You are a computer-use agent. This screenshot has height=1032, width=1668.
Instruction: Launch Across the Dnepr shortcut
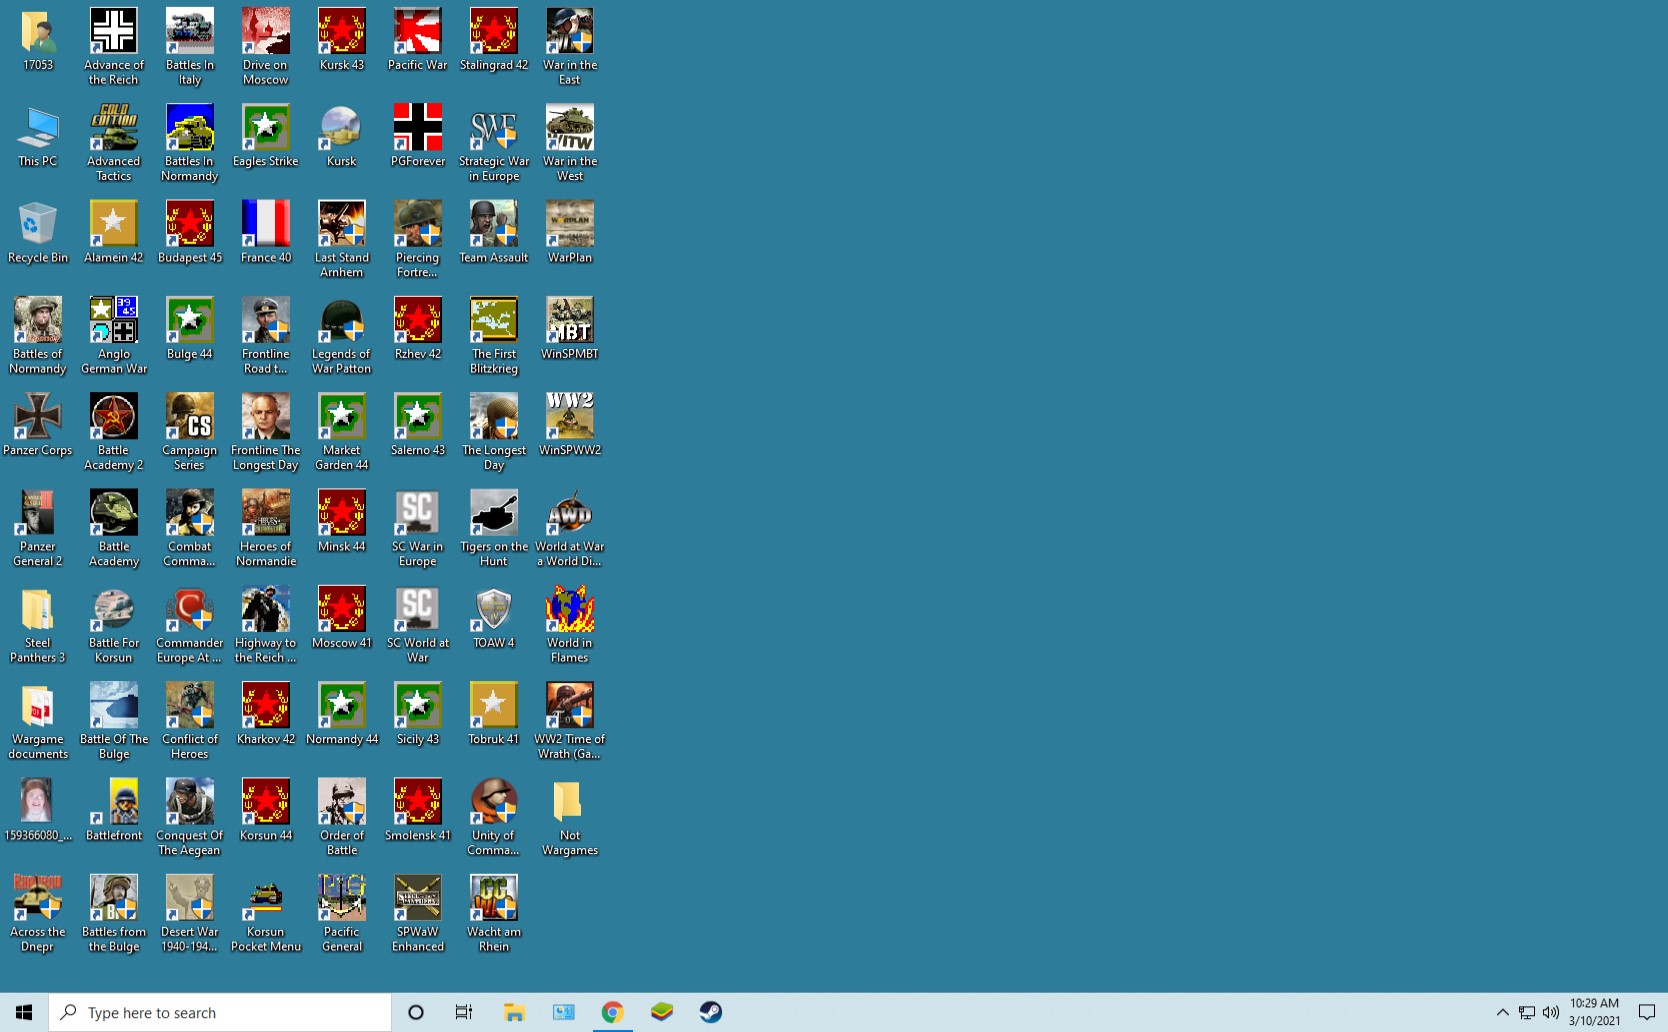pyautogui.click(x=38, y=898)
